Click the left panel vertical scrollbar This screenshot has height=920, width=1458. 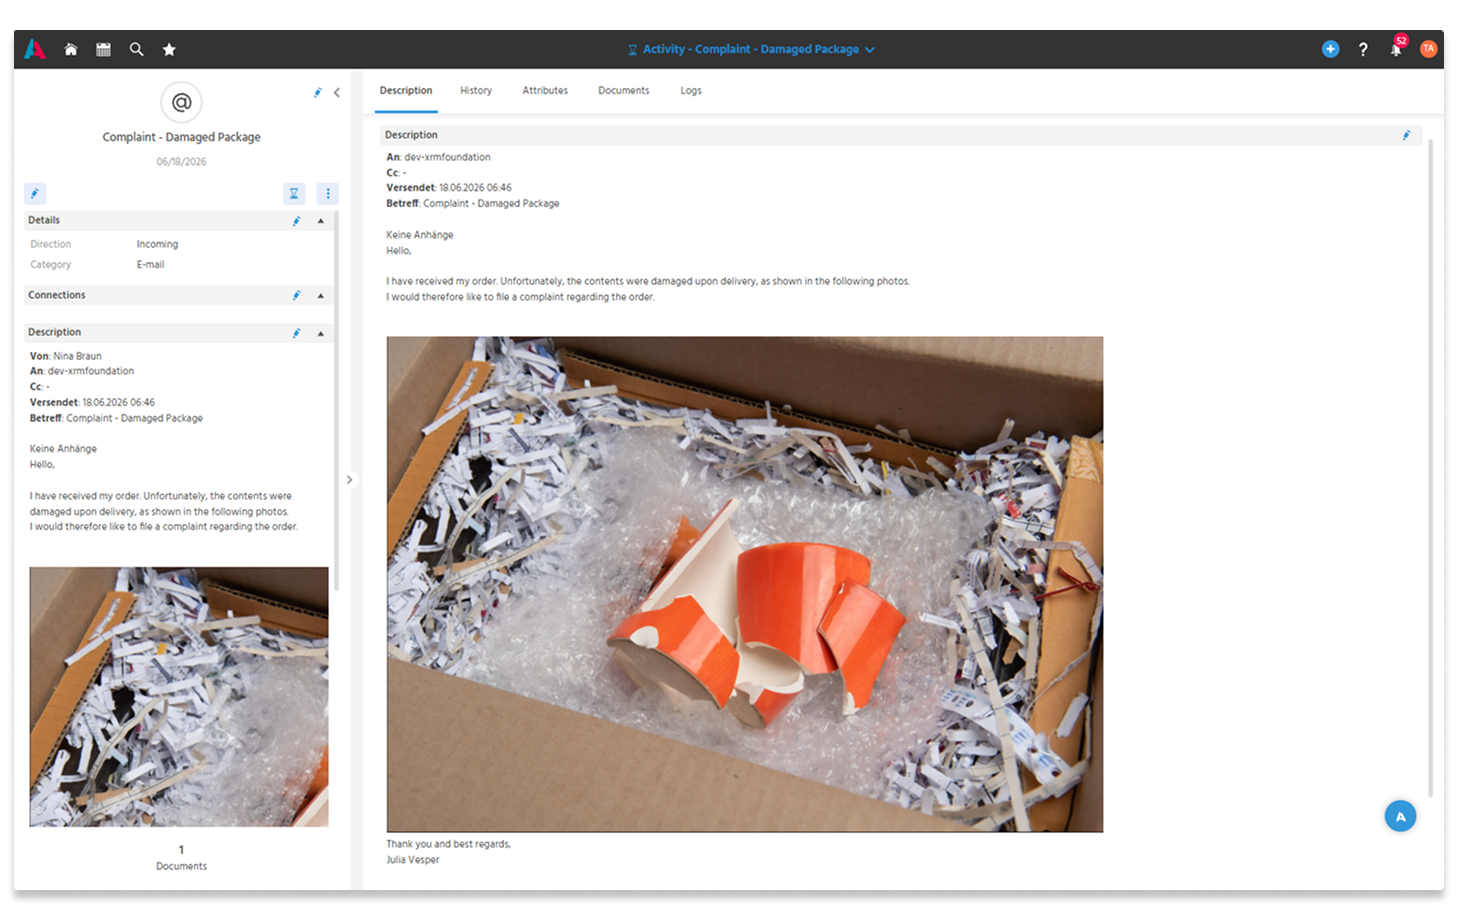click(x=336, y=400)
